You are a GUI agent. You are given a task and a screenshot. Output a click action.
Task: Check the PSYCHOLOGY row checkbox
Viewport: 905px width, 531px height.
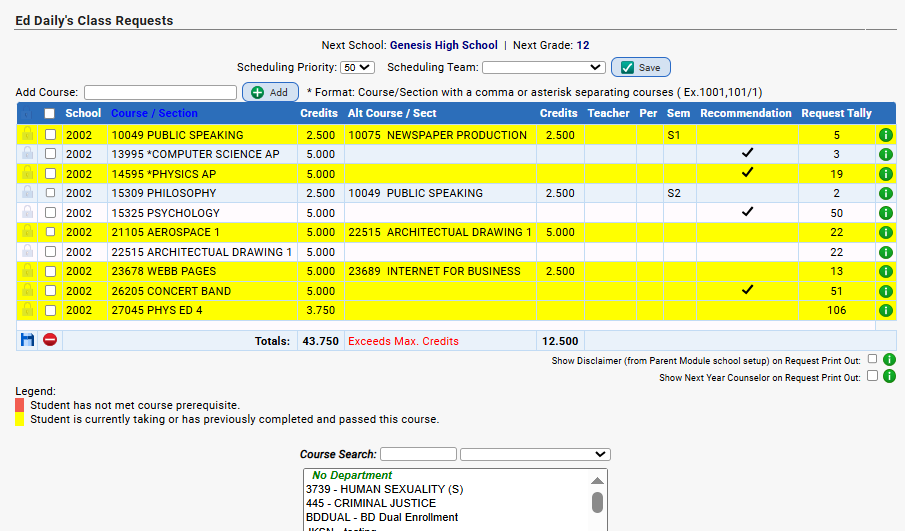(x=50, y=212)
